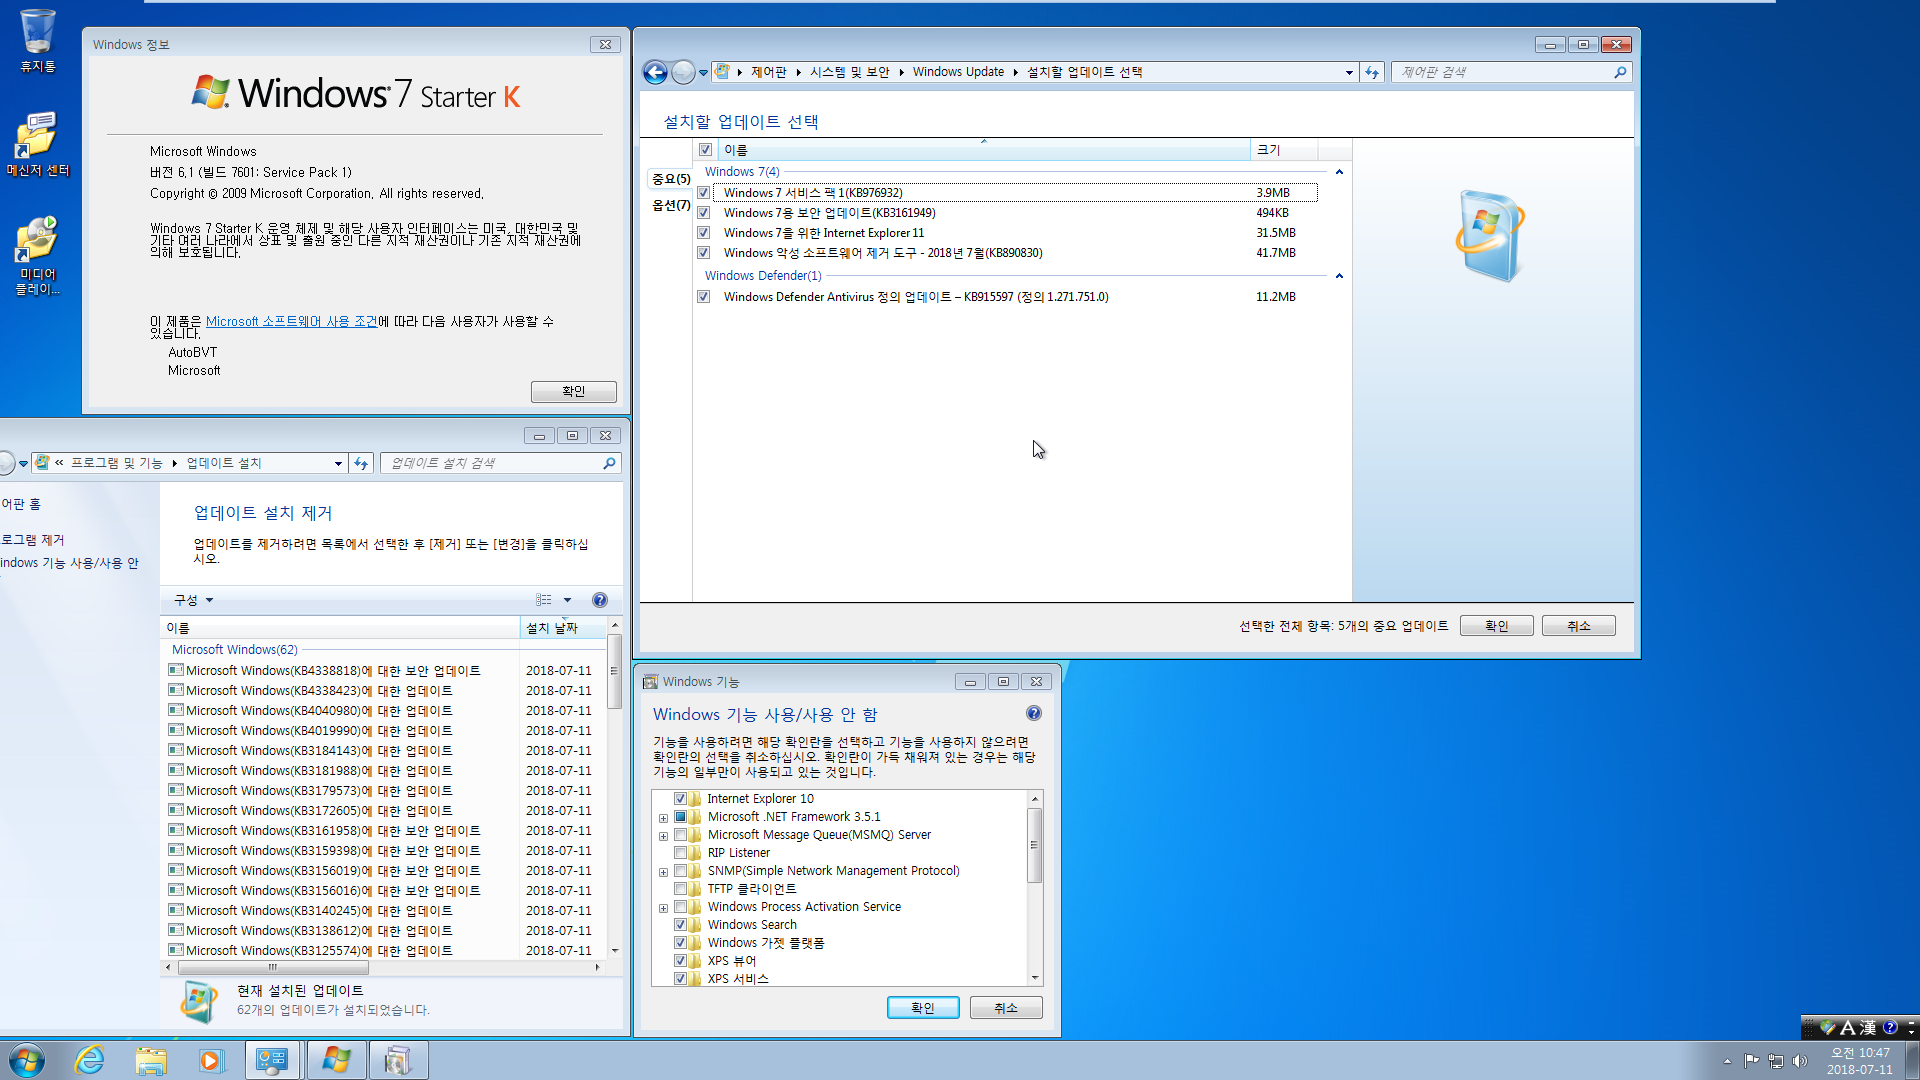Open Action Center flag in system tray
Image resolution: width=1920 pixels, height=1080 pixels.
[1751, 1061]
